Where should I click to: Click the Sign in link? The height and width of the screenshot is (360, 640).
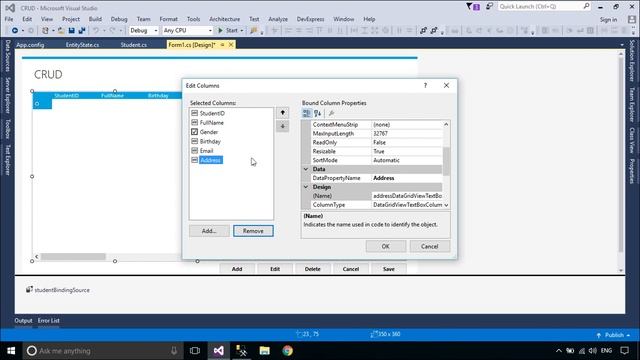[x=608, y=20]
